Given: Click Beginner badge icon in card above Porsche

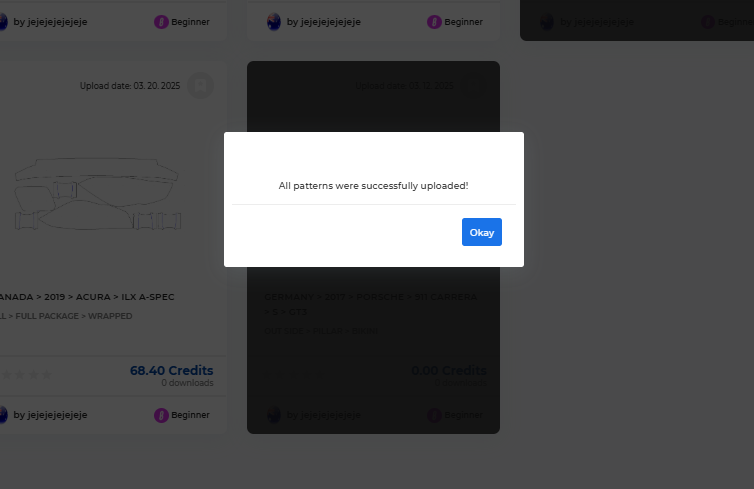Looking at the screenshot, I should (434, 22).
